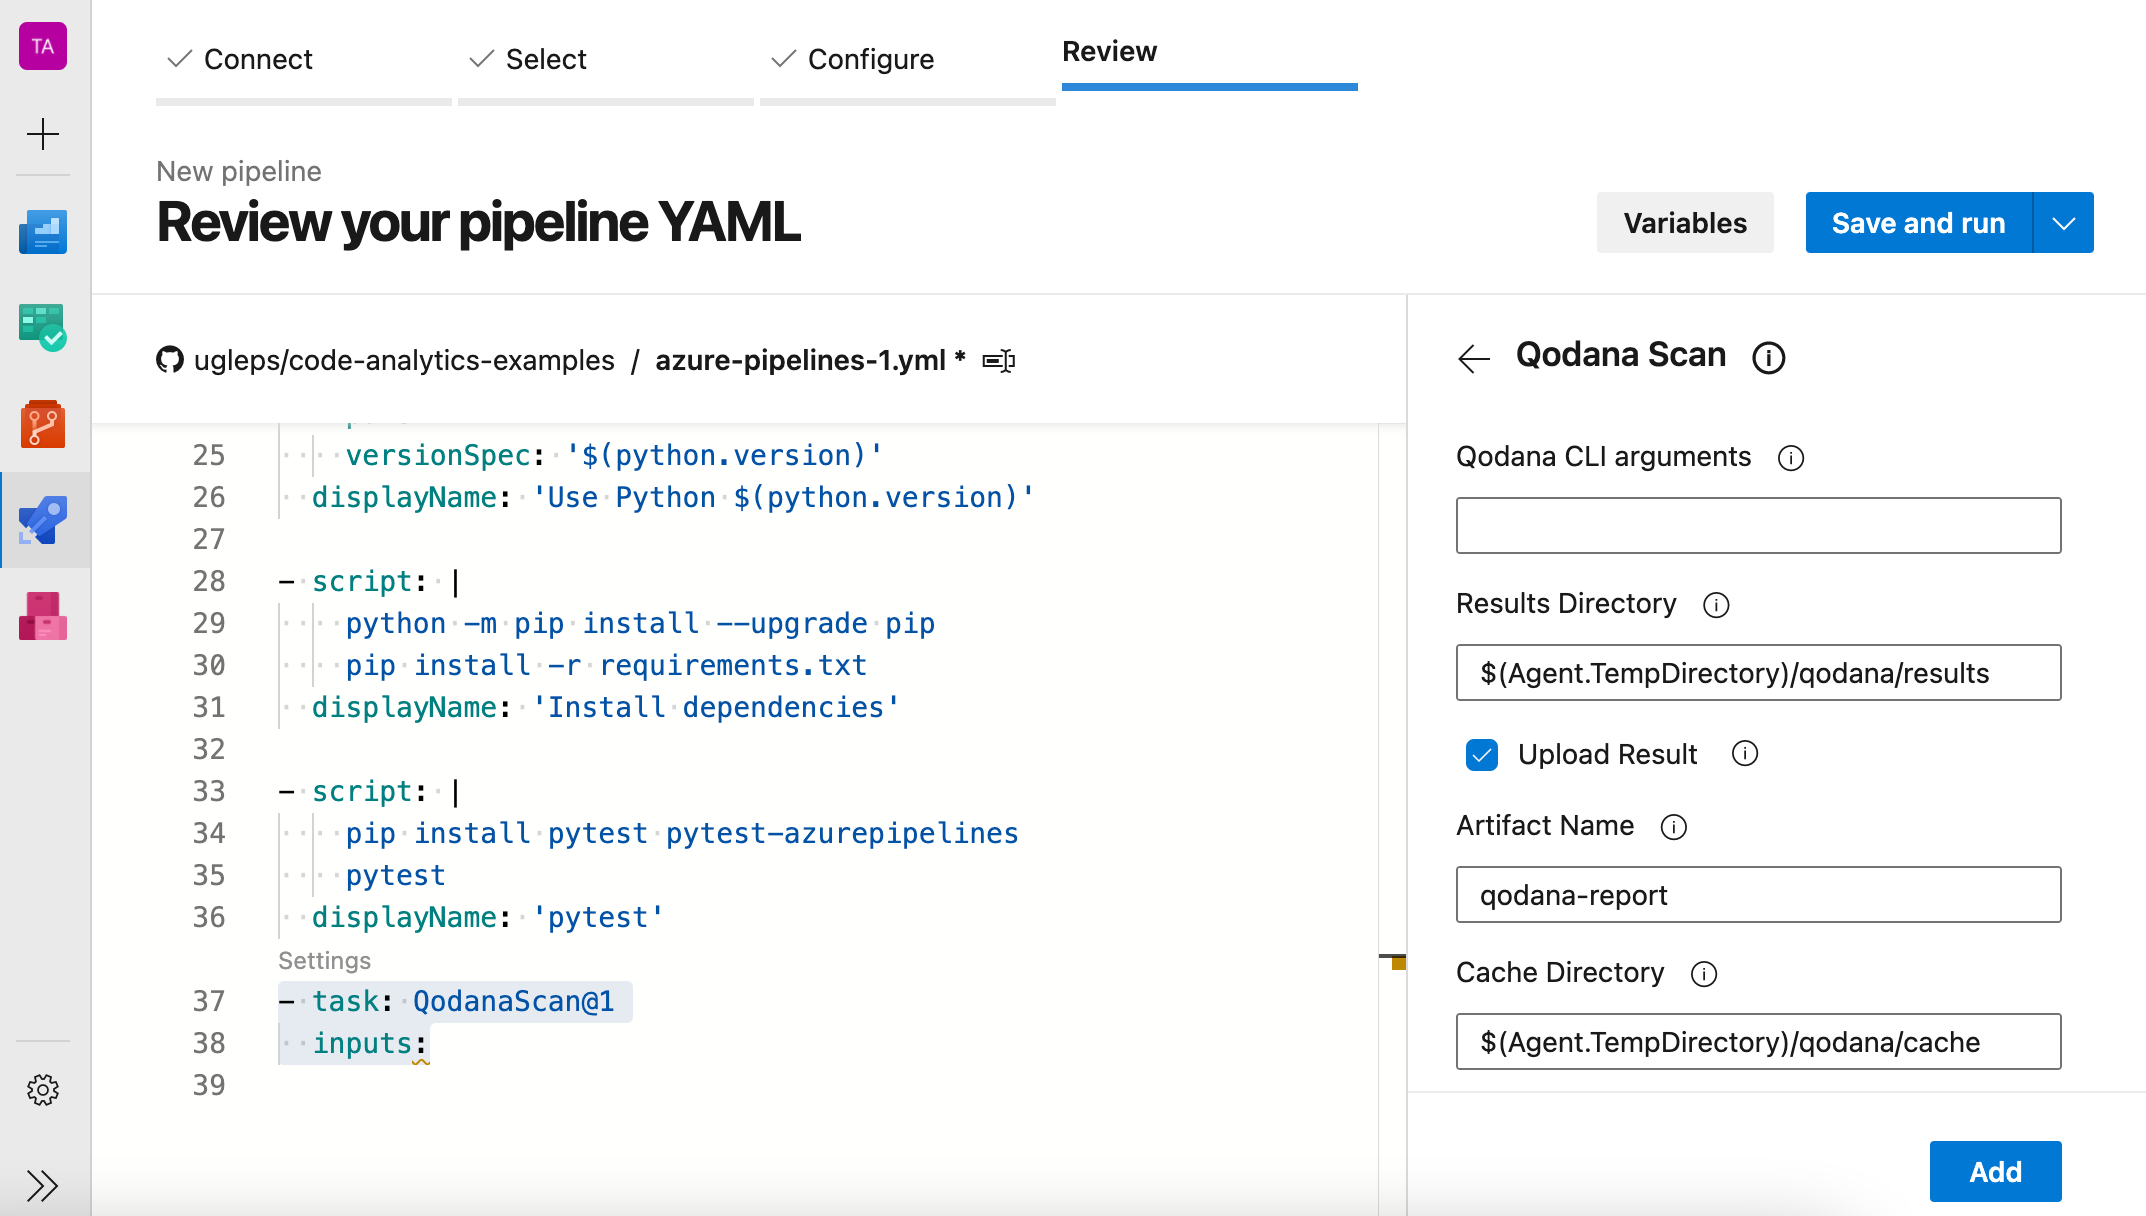Viewport: 2146px width, 1216px height.
Task: Click the plus new item icon
Action: (43, 134)
